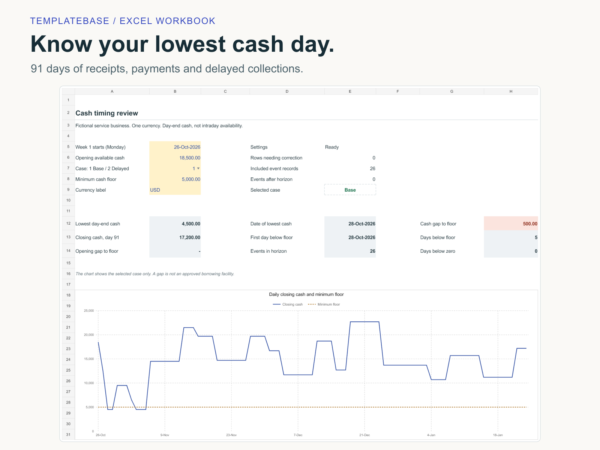Screen dimensions: 600x450
Task: Click the 'Minimum floor' legend entry
Action: [324, 305]
